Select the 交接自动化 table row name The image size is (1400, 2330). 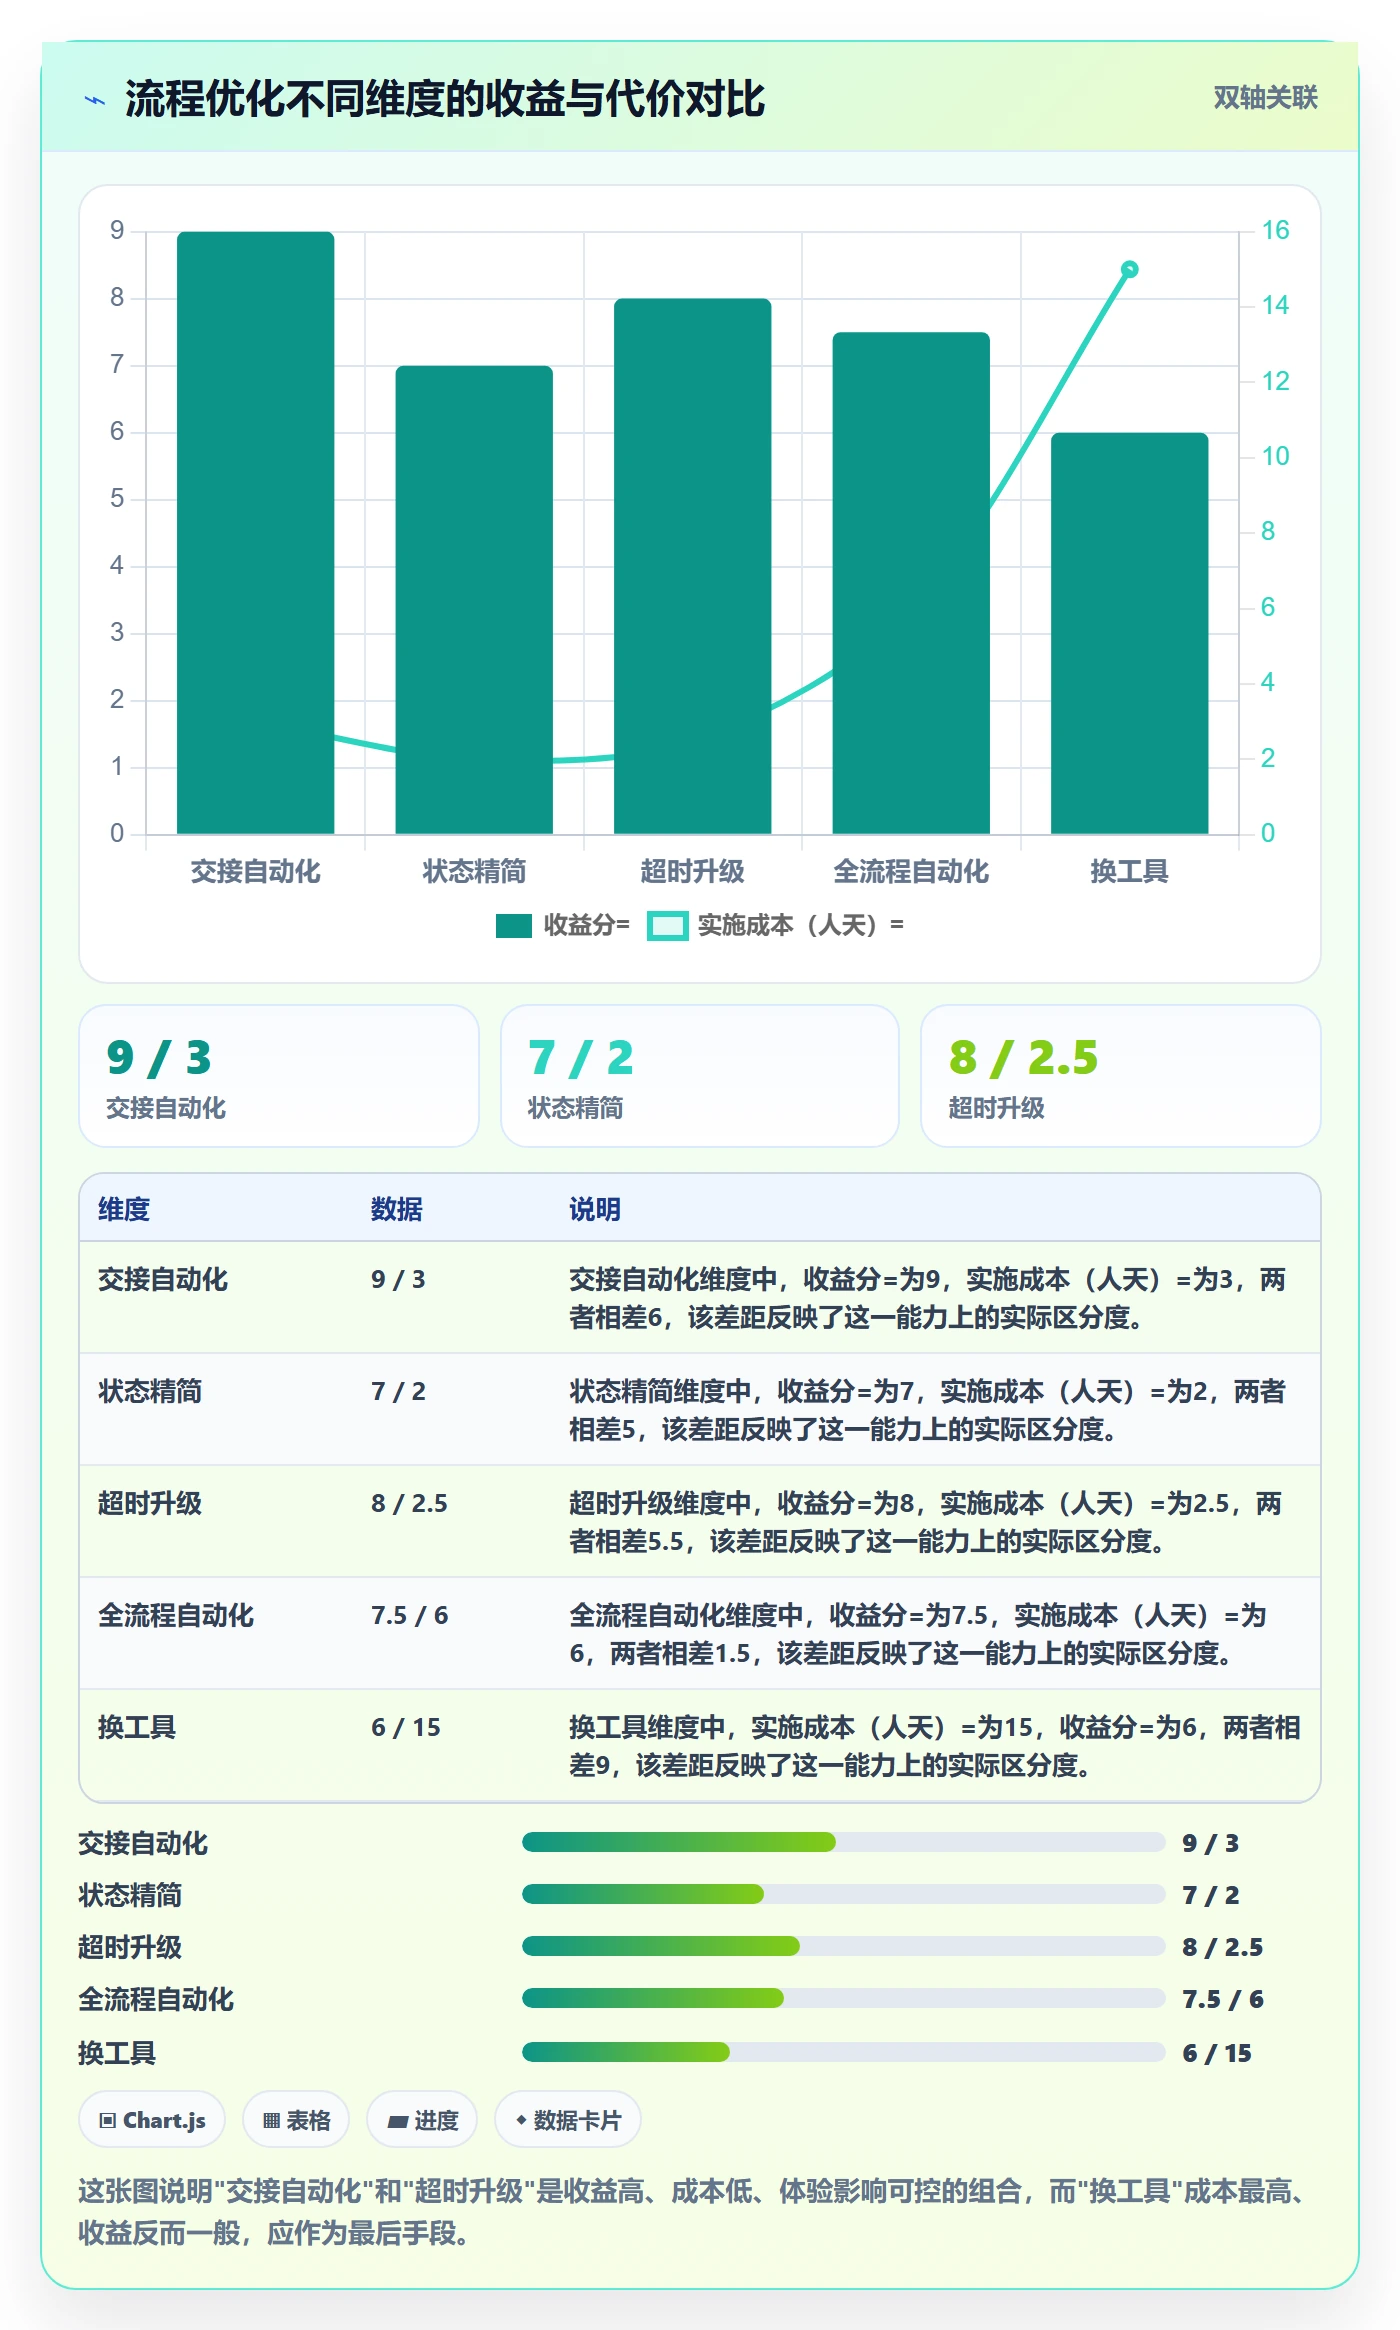tap(163, 1279)
